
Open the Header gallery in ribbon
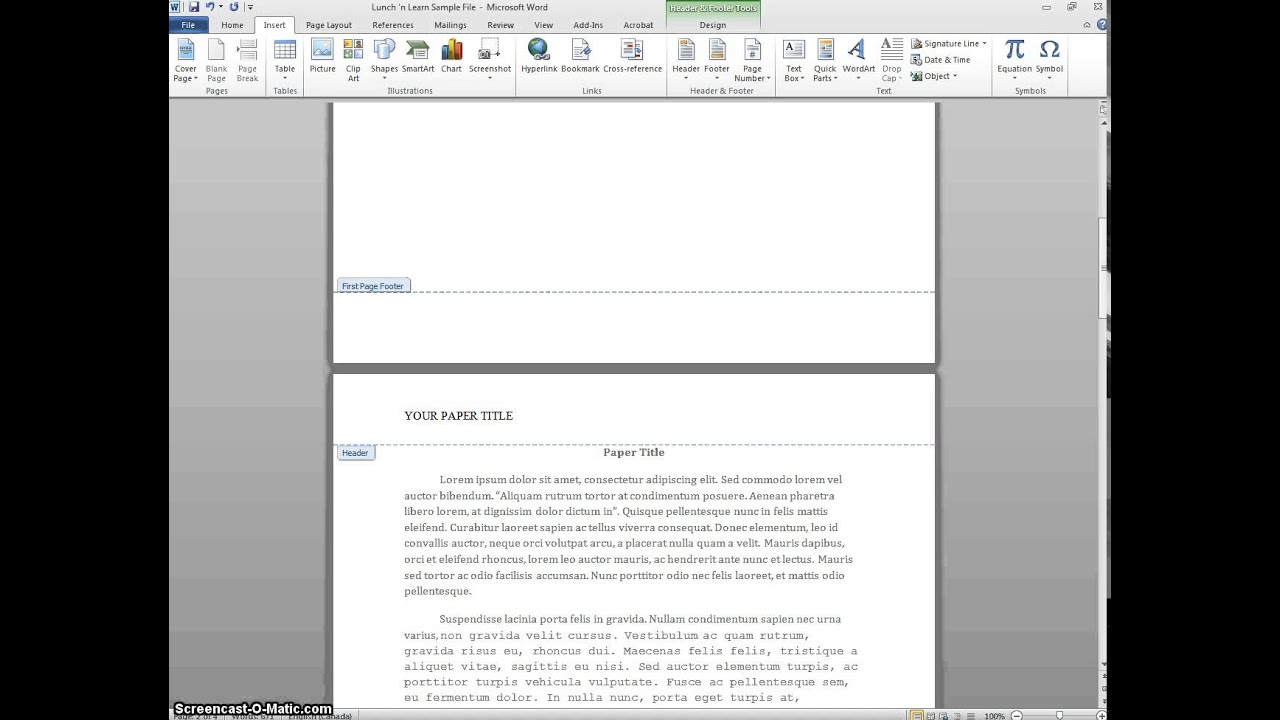[686, 60]
